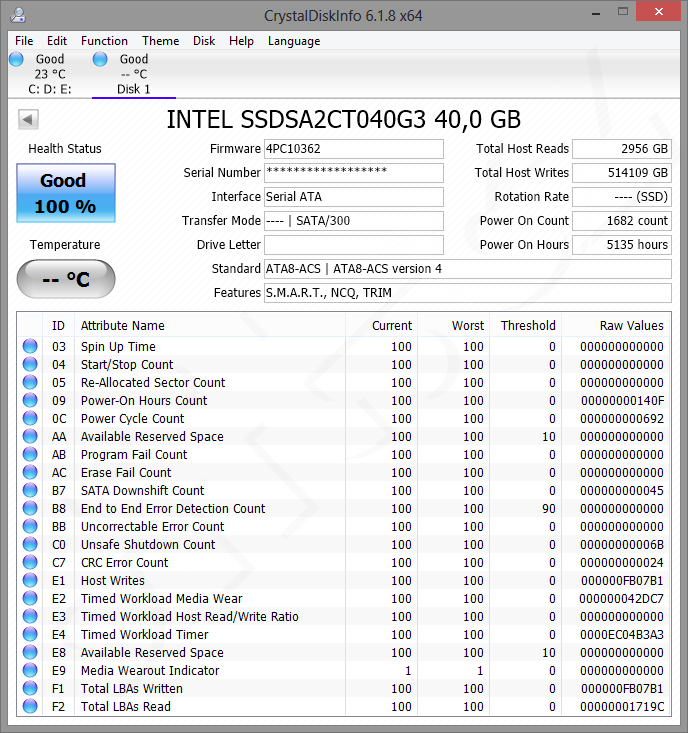Click the Attribute Name column header

(x=210, y=325)
